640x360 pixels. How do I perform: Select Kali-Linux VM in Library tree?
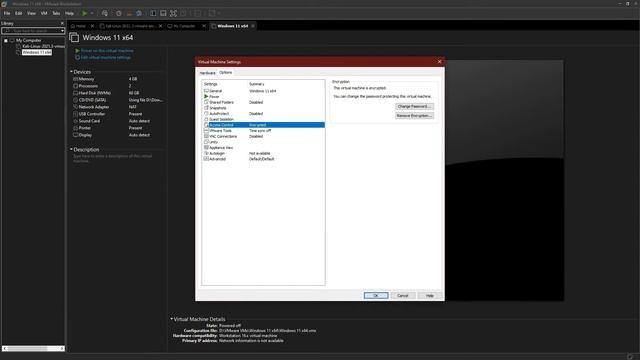click(x=43, y=47)
